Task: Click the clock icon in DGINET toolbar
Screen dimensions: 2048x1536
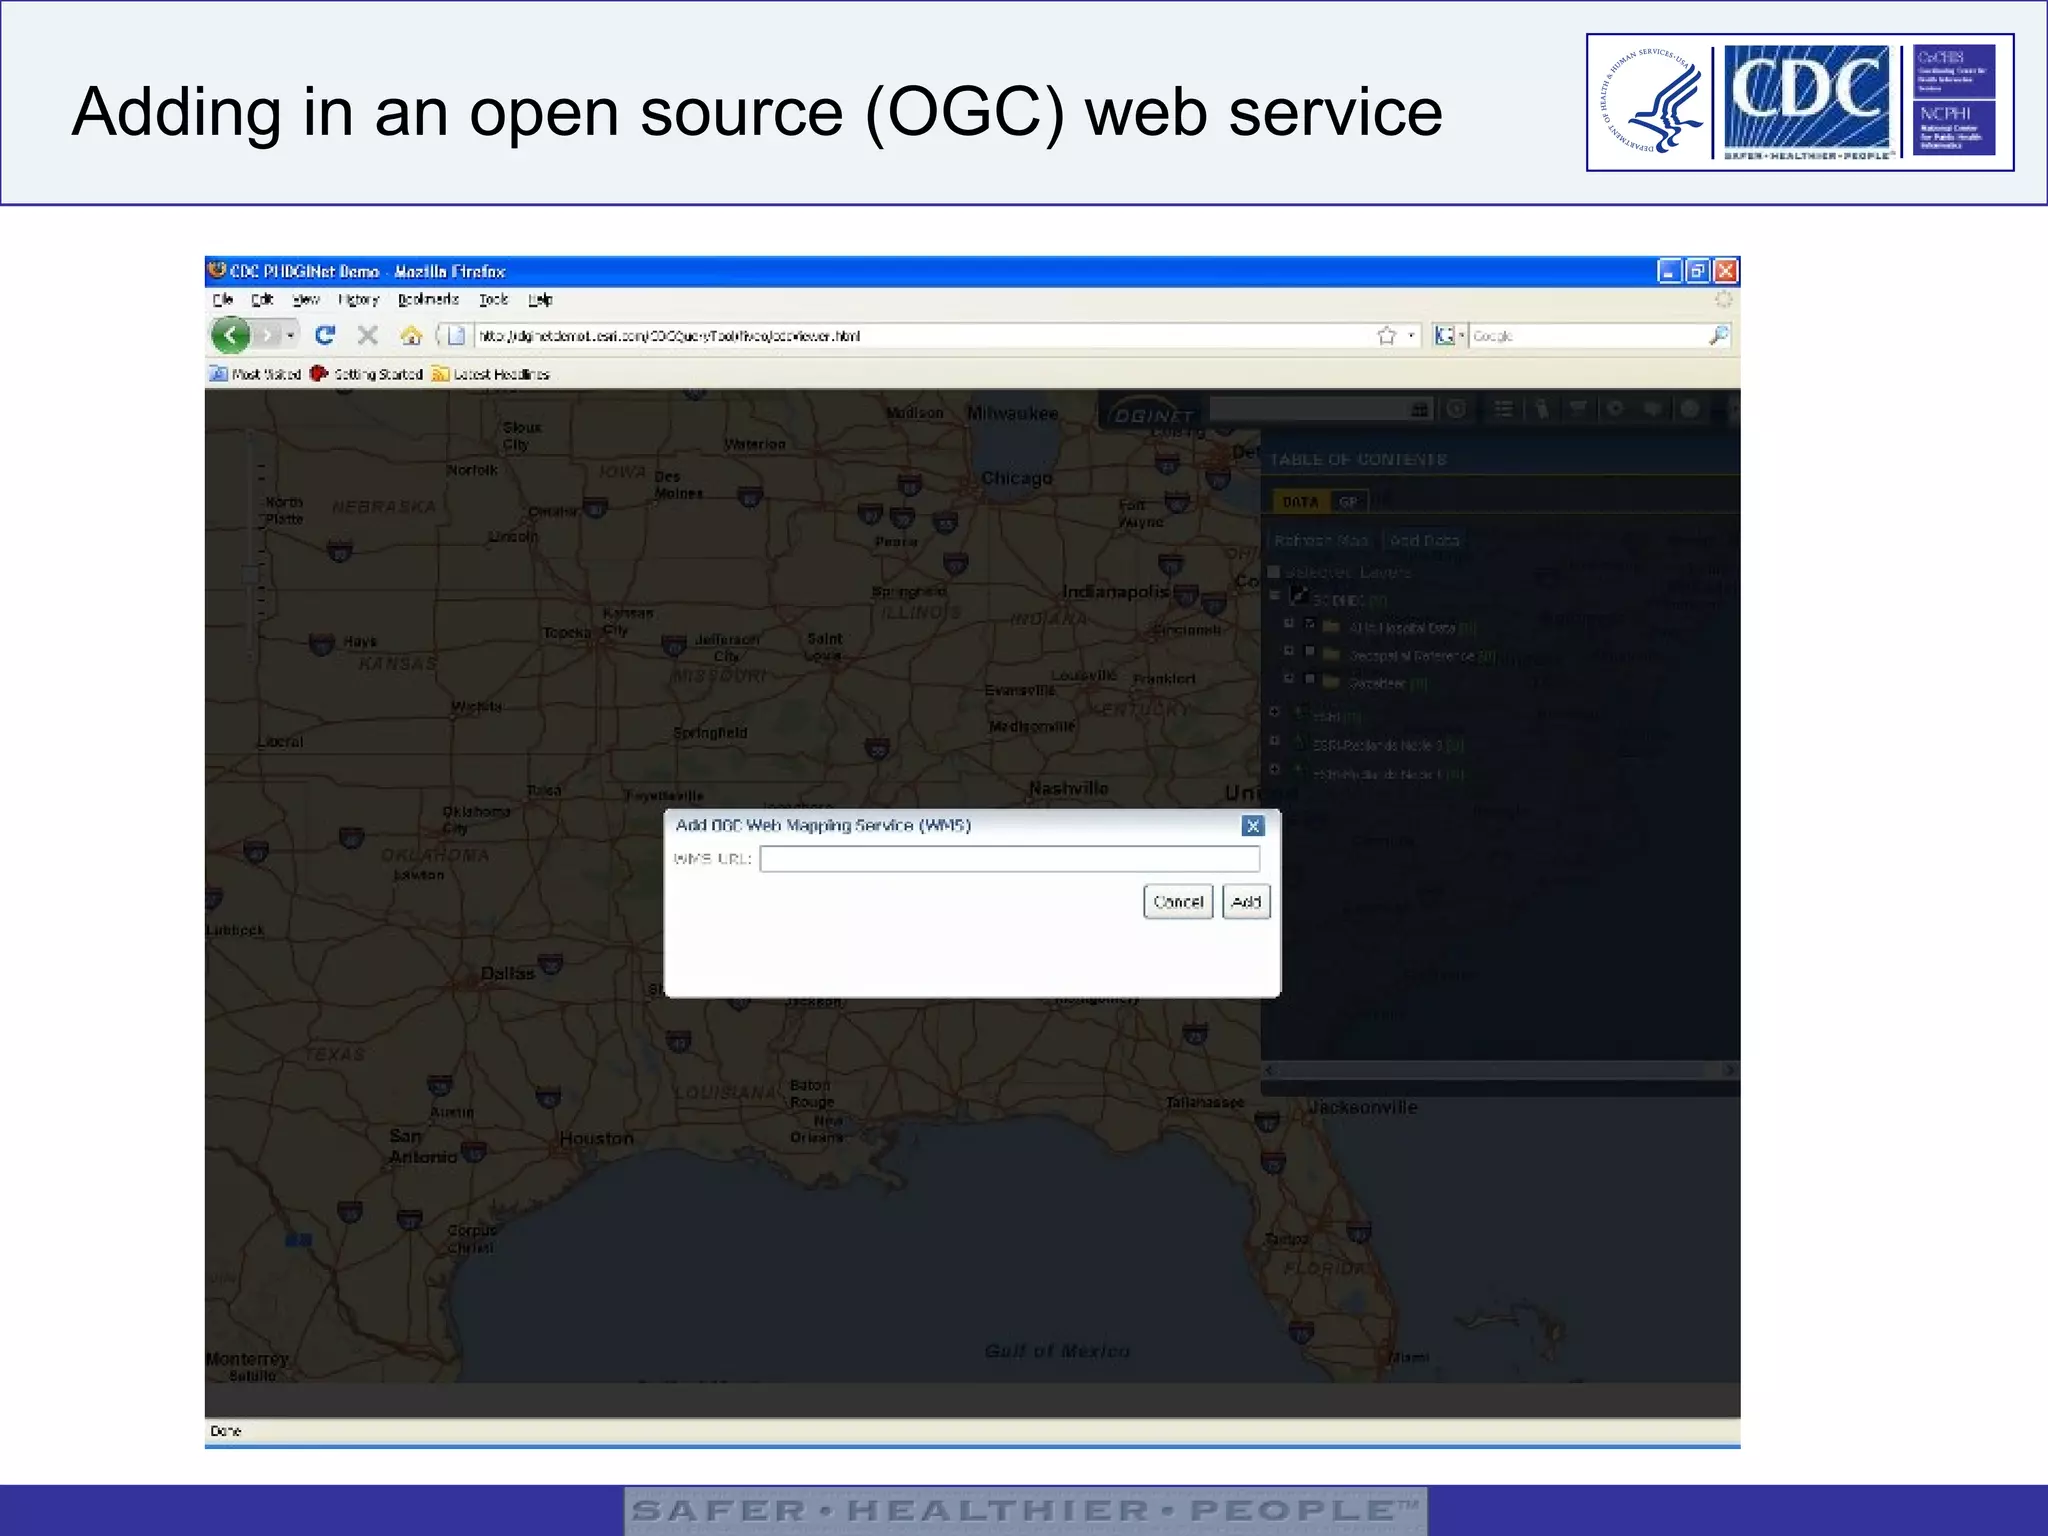Action: click(x=1456, y=409)
